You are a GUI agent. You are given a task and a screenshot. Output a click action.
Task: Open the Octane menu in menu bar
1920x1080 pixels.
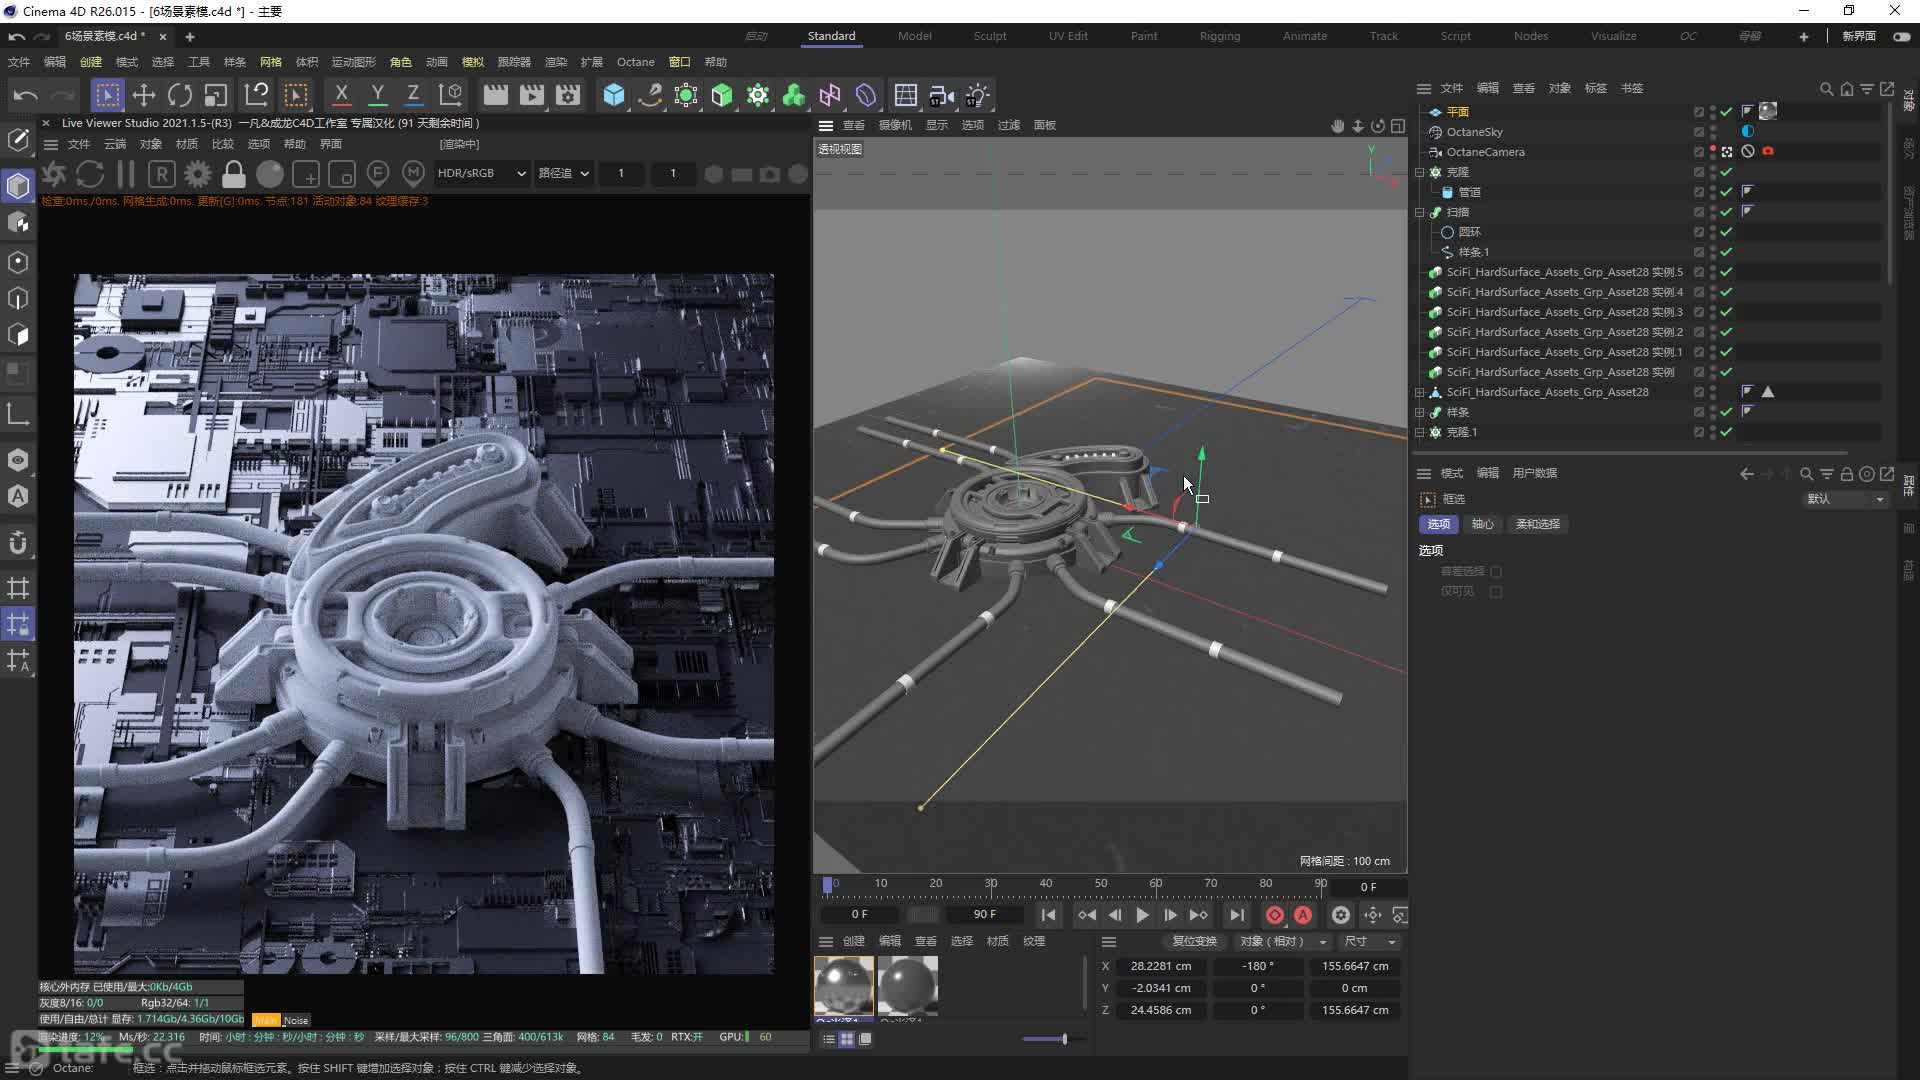point(636,62)
